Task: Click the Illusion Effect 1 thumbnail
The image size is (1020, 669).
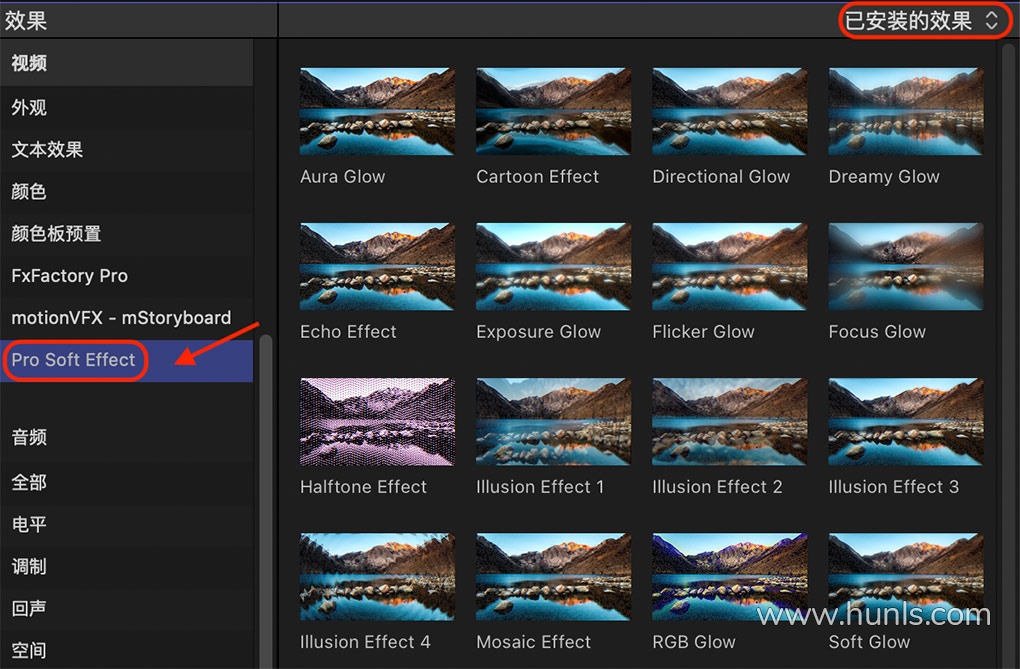Action: [x=554, y=422]
